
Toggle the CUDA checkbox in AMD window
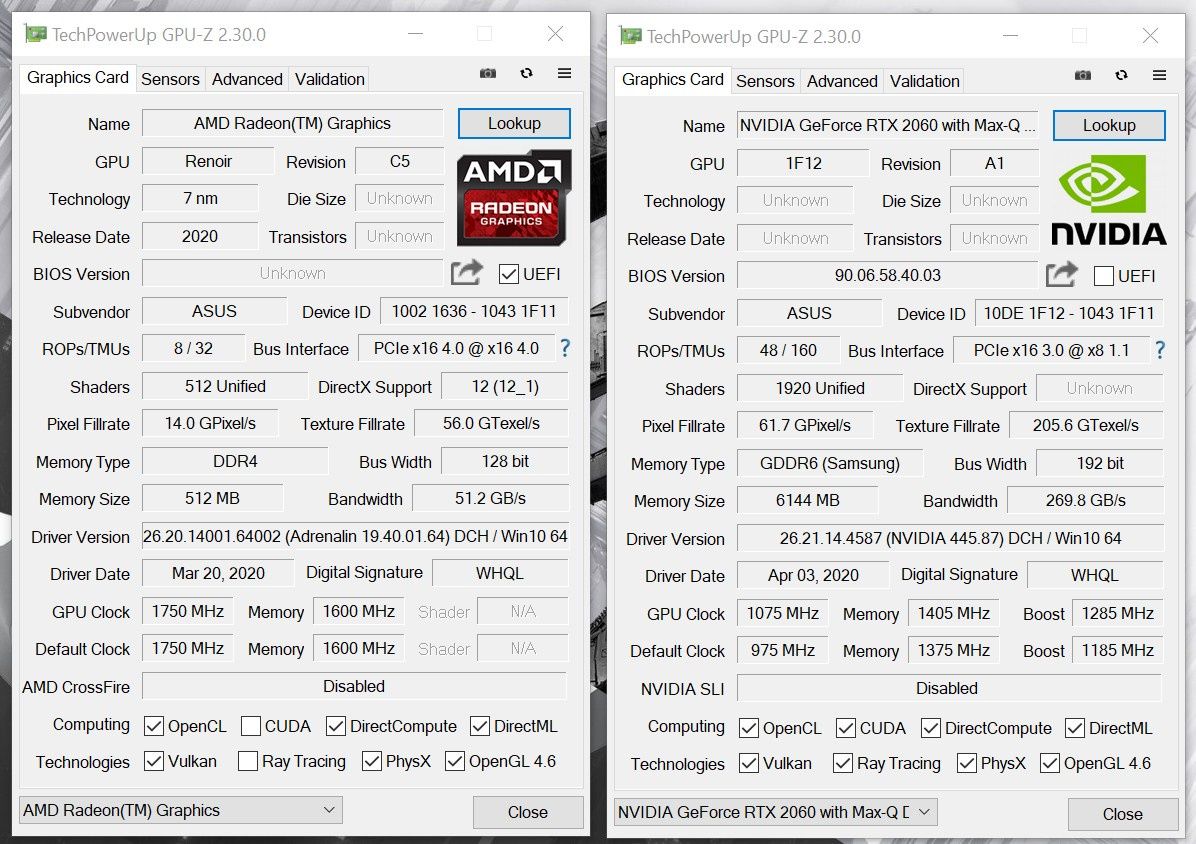coord(251,726)
